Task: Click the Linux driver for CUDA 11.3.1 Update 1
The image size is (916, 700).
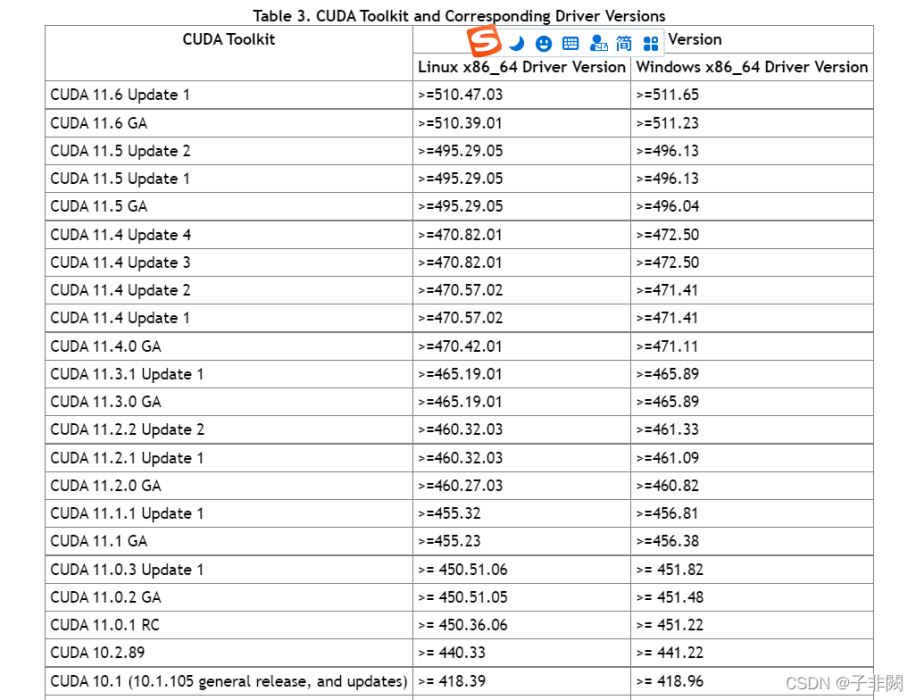Action: tap(521, 374)
